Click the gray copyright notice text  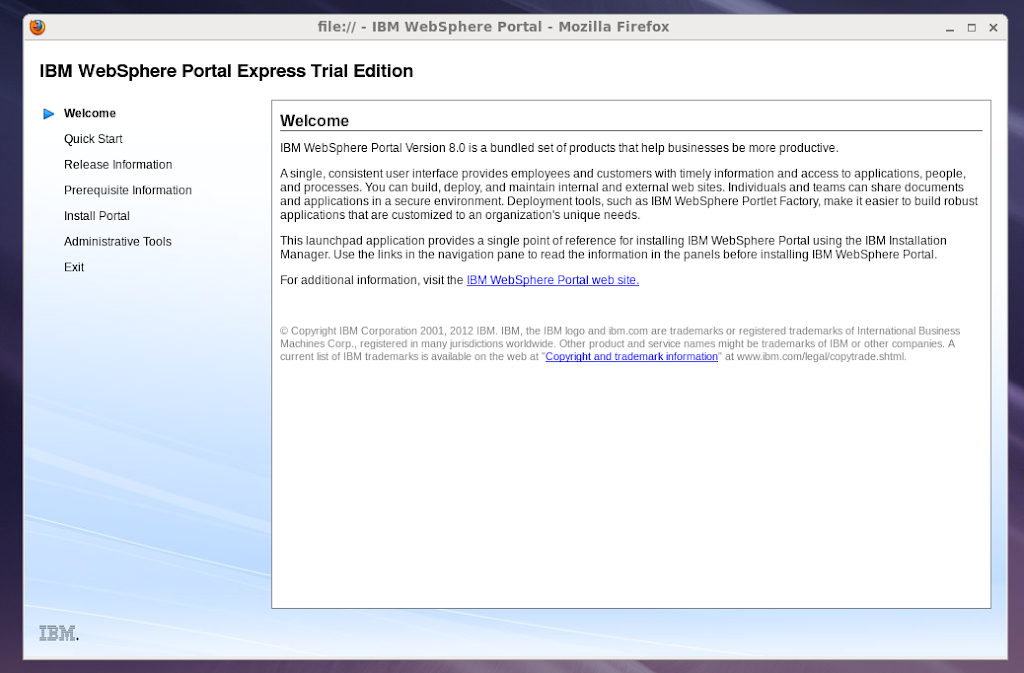(620, 337)
